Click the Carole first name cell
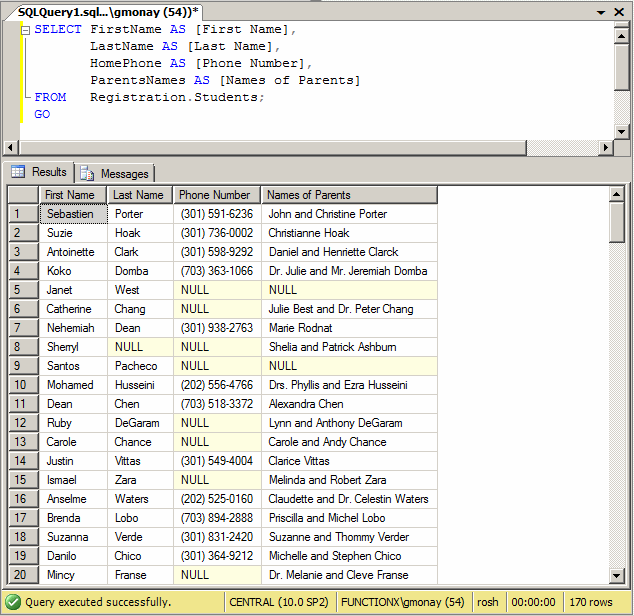 [x=73, y=442]
